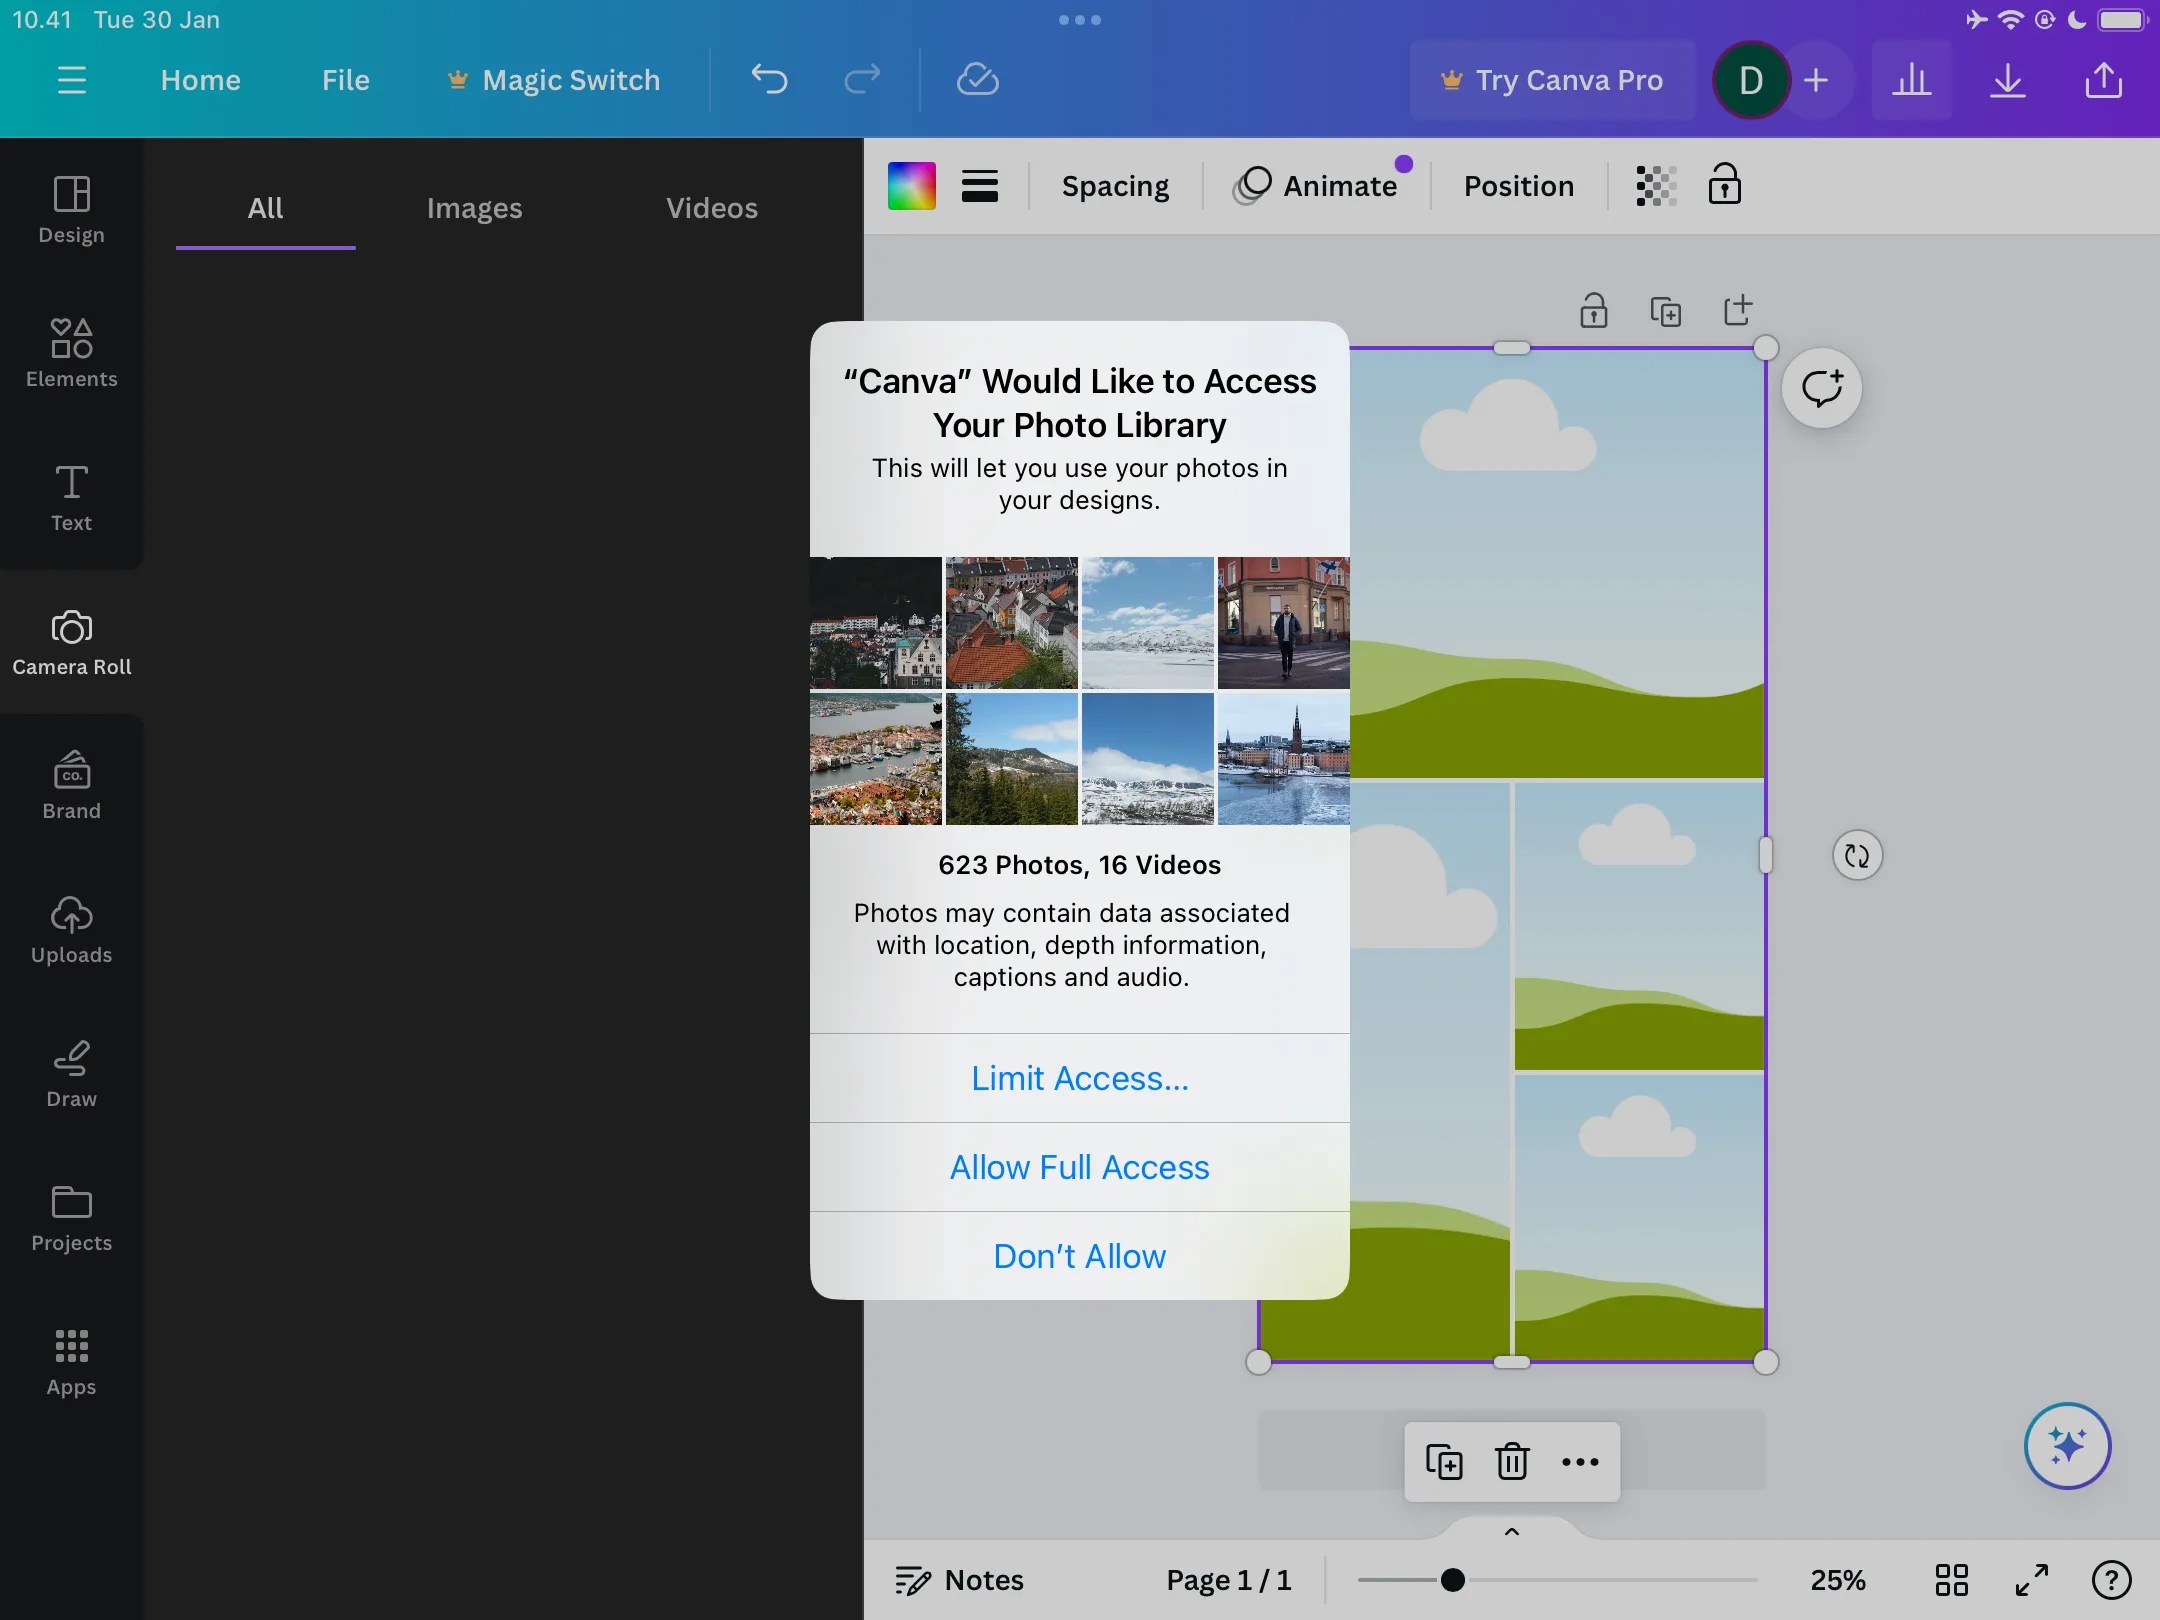Delete the selected element with trash icon
This screenshot has height=1620, width=2160.
(x=1511, y=1461)
